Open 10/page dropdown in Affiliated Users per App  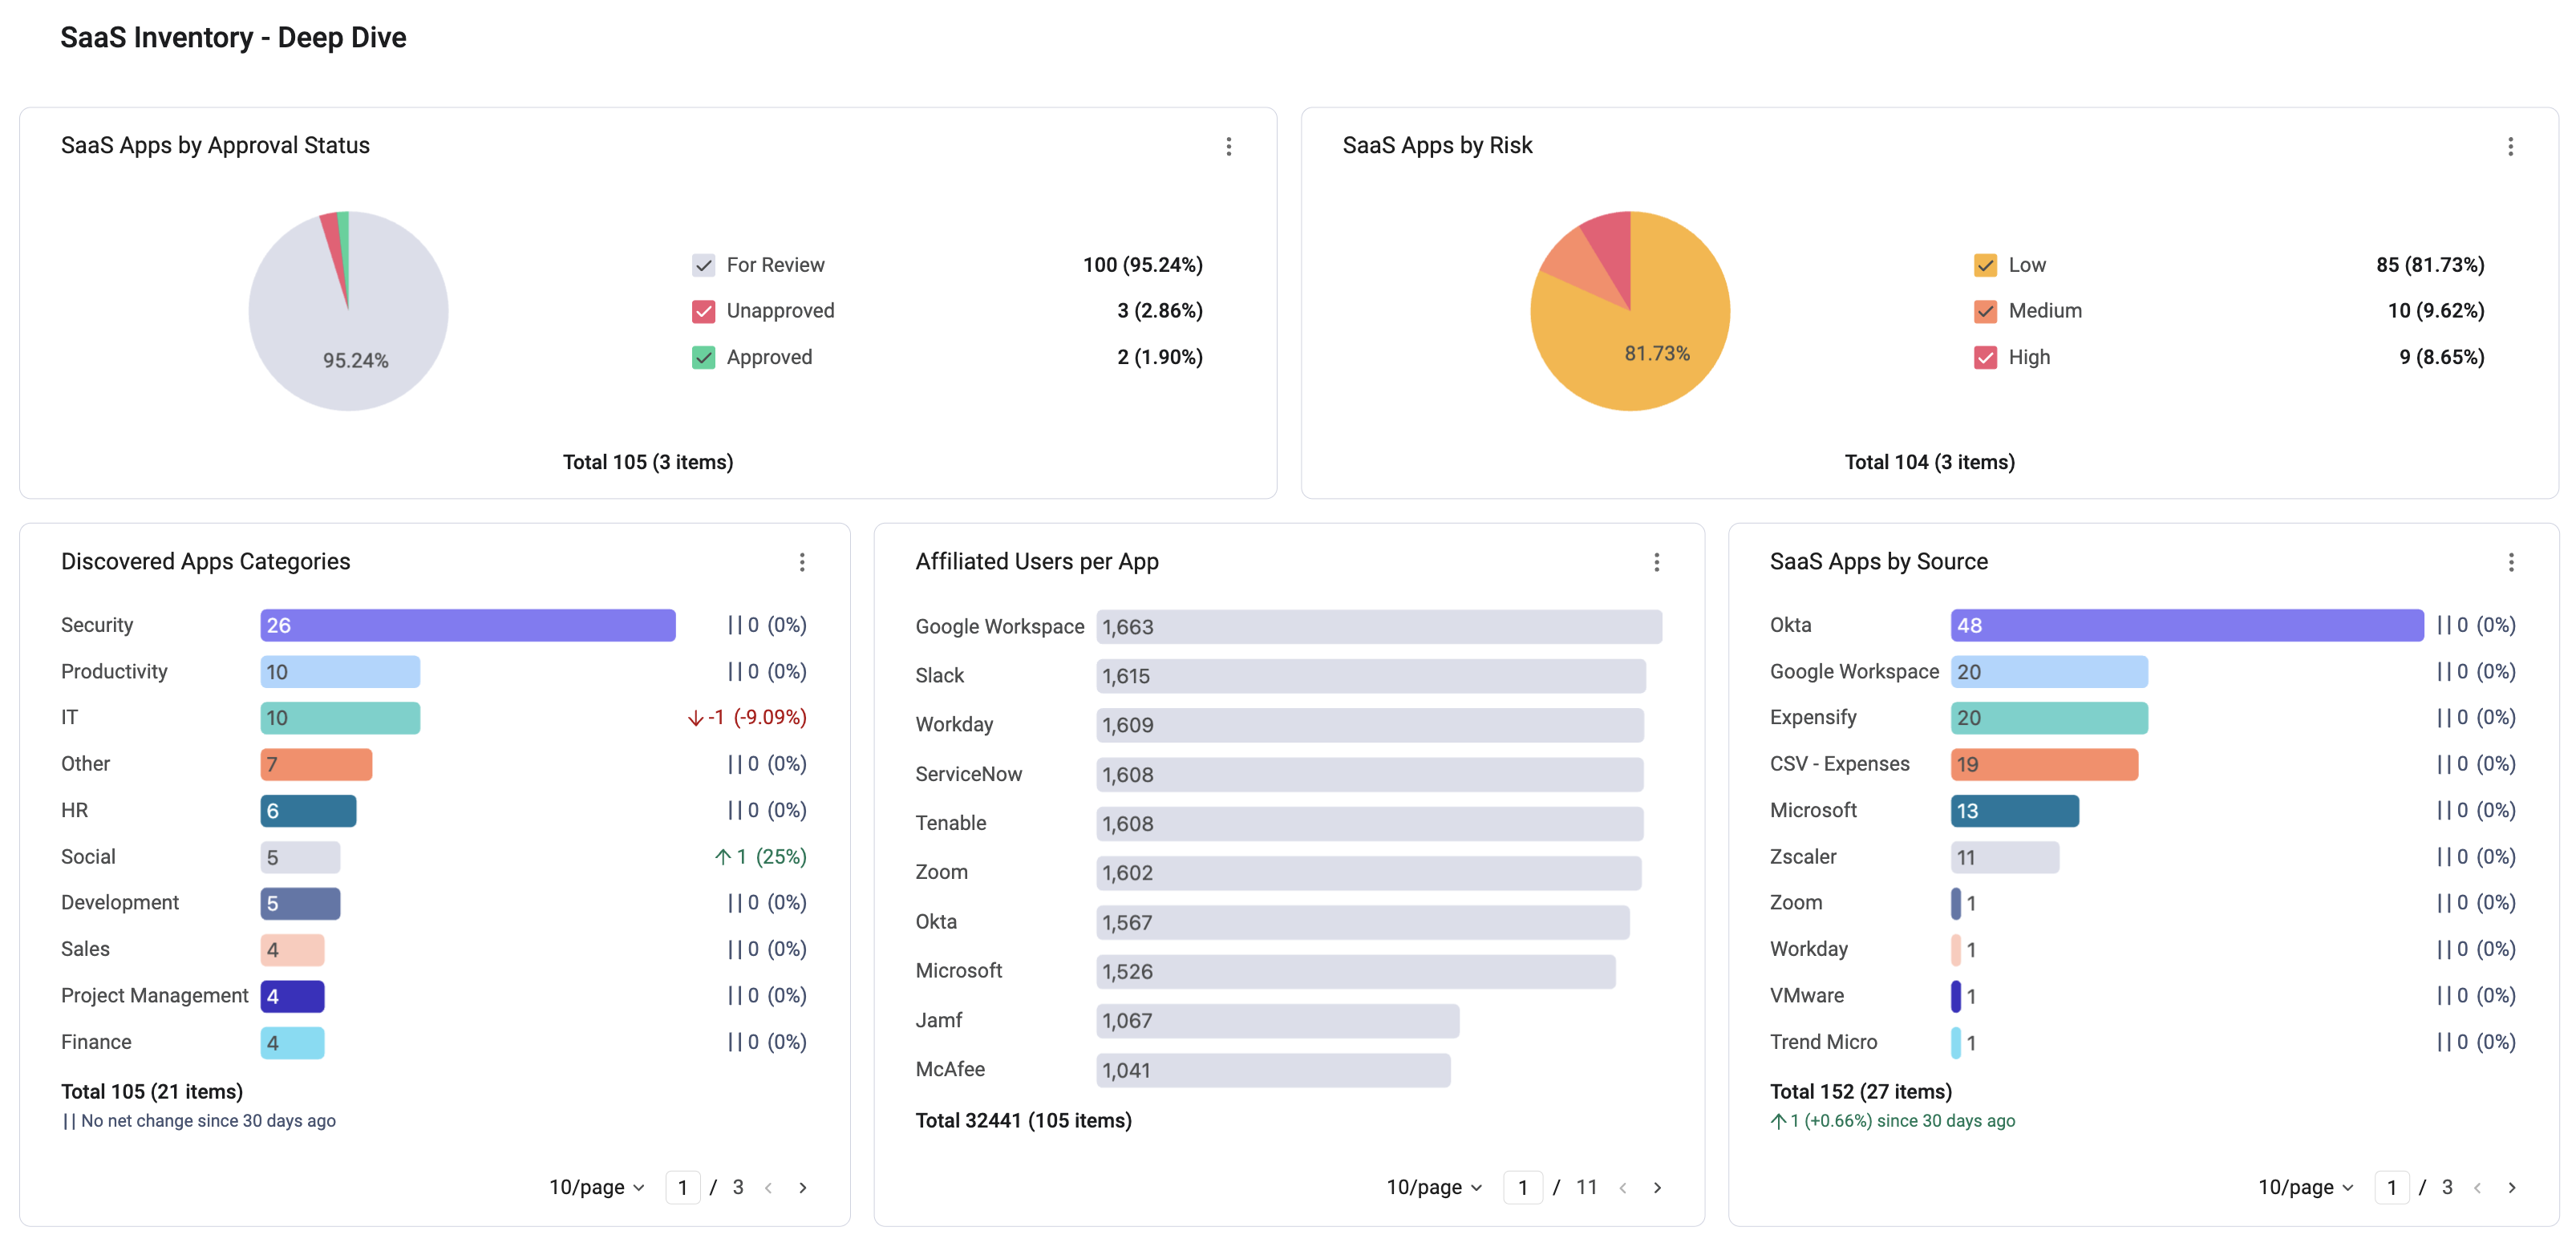pos(1434,1187)
